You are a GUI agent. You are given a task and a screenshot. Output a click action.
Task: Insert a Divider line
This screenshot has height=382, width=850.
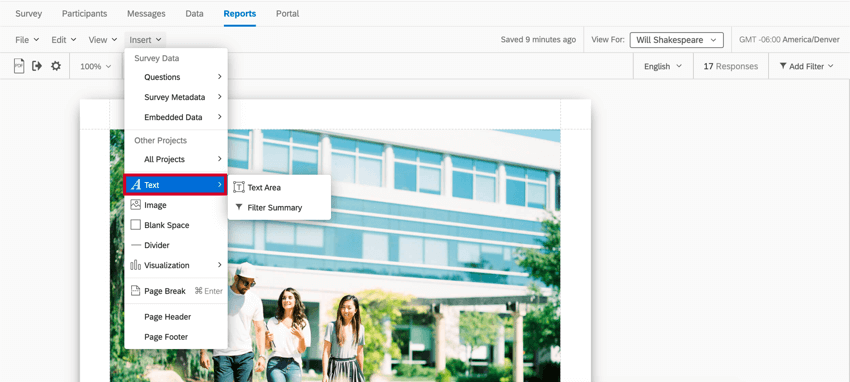point(176,245)
